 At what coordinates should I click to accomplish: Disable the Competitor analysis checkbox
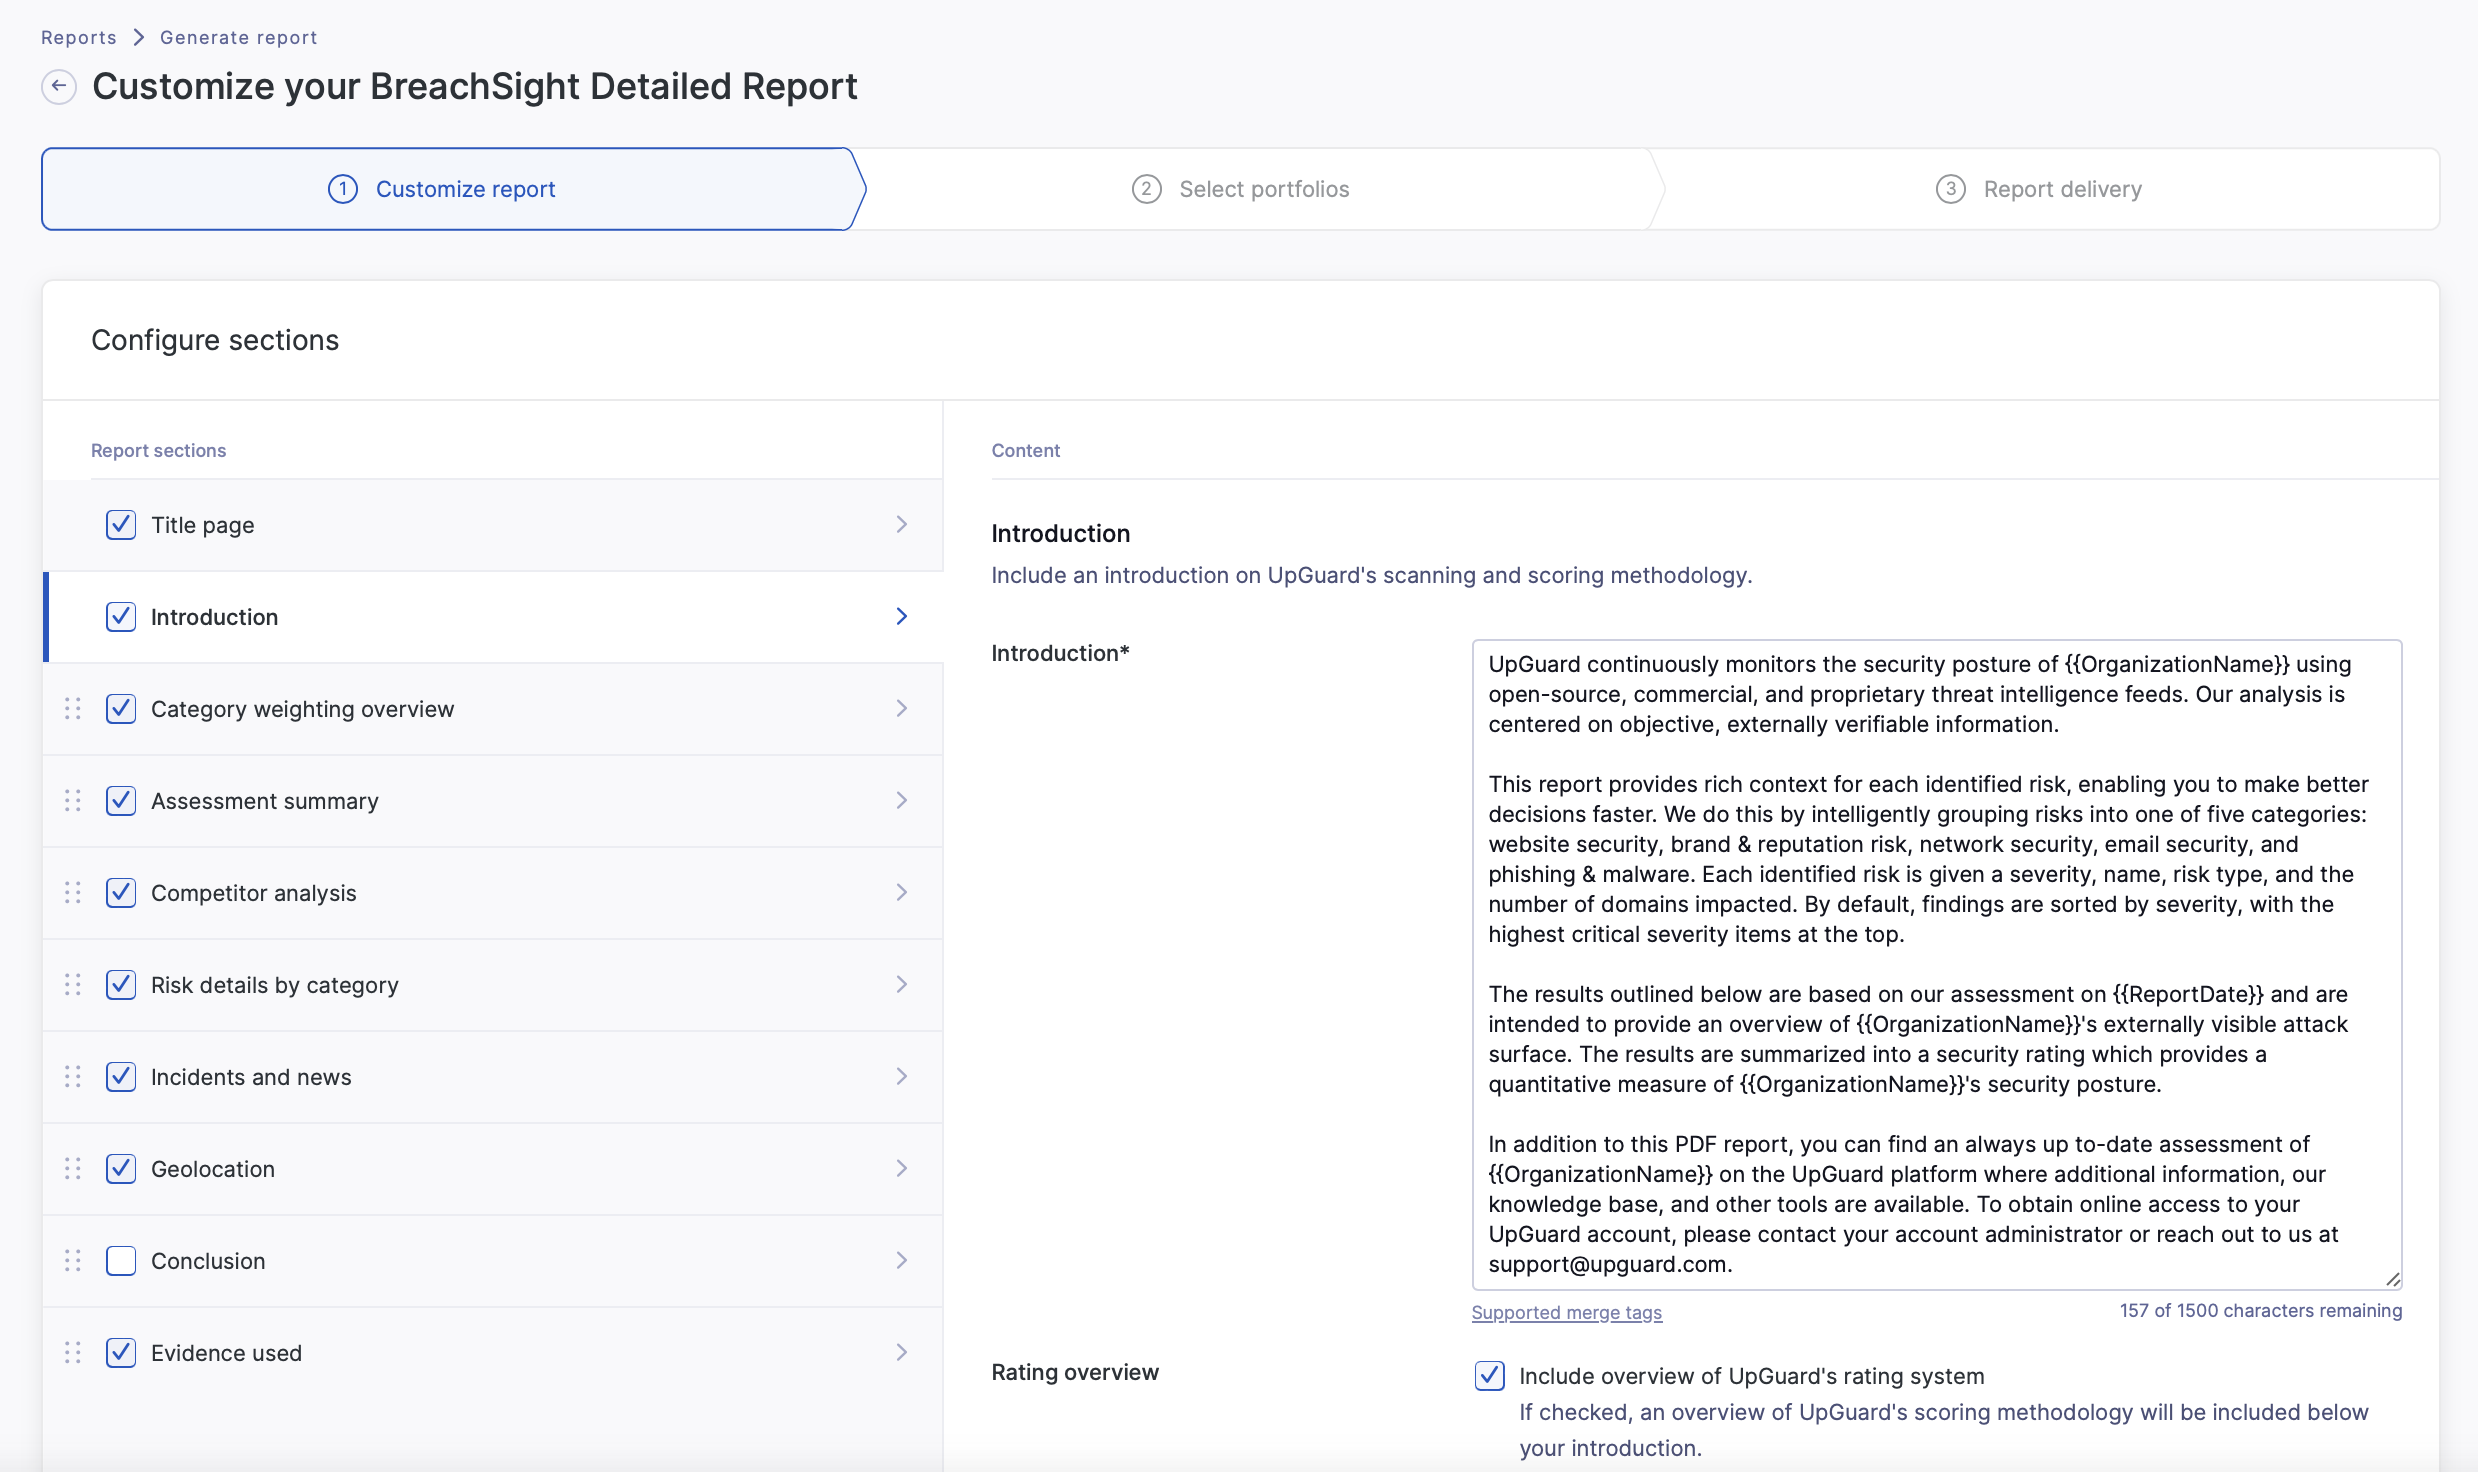[x=121, y=893]
